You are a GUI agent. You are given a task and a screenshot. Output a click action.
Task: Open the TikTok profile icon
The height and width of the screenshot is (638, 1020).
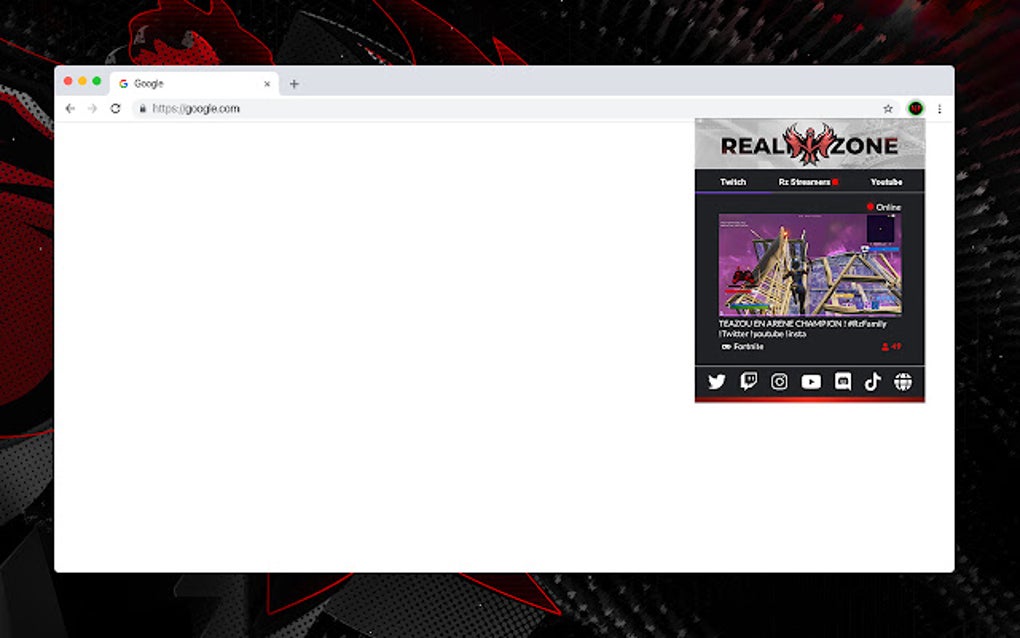[872, 382]
